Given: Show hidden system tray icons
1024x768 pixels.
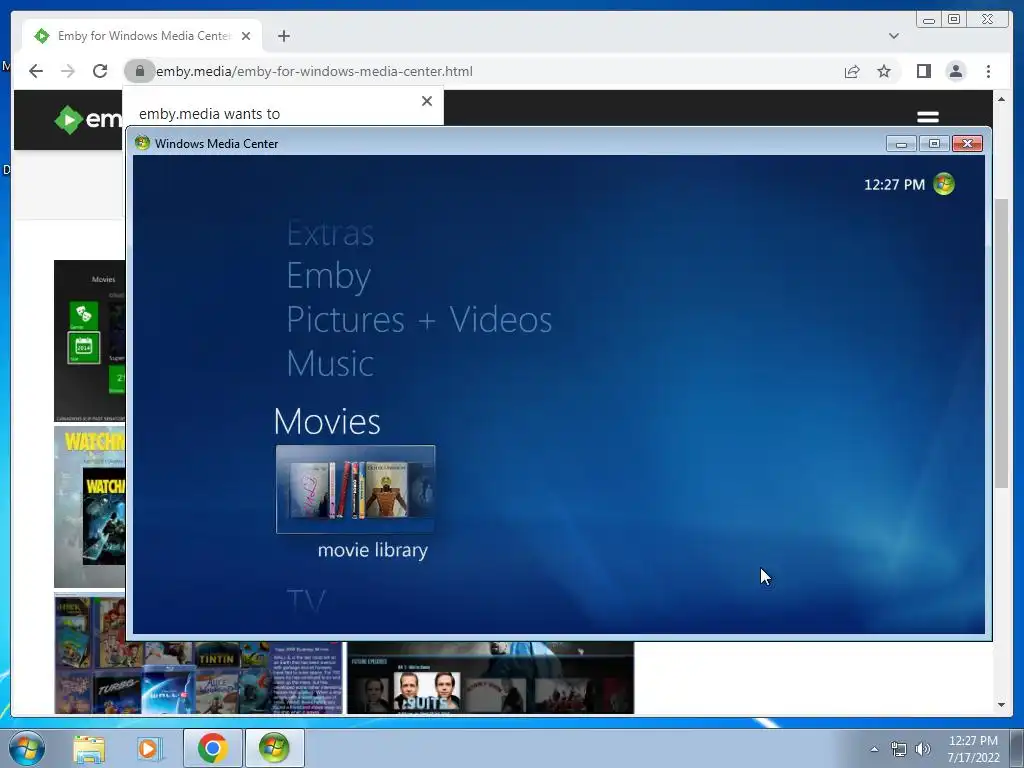Looking at the screenshot, I should (874, 749).
